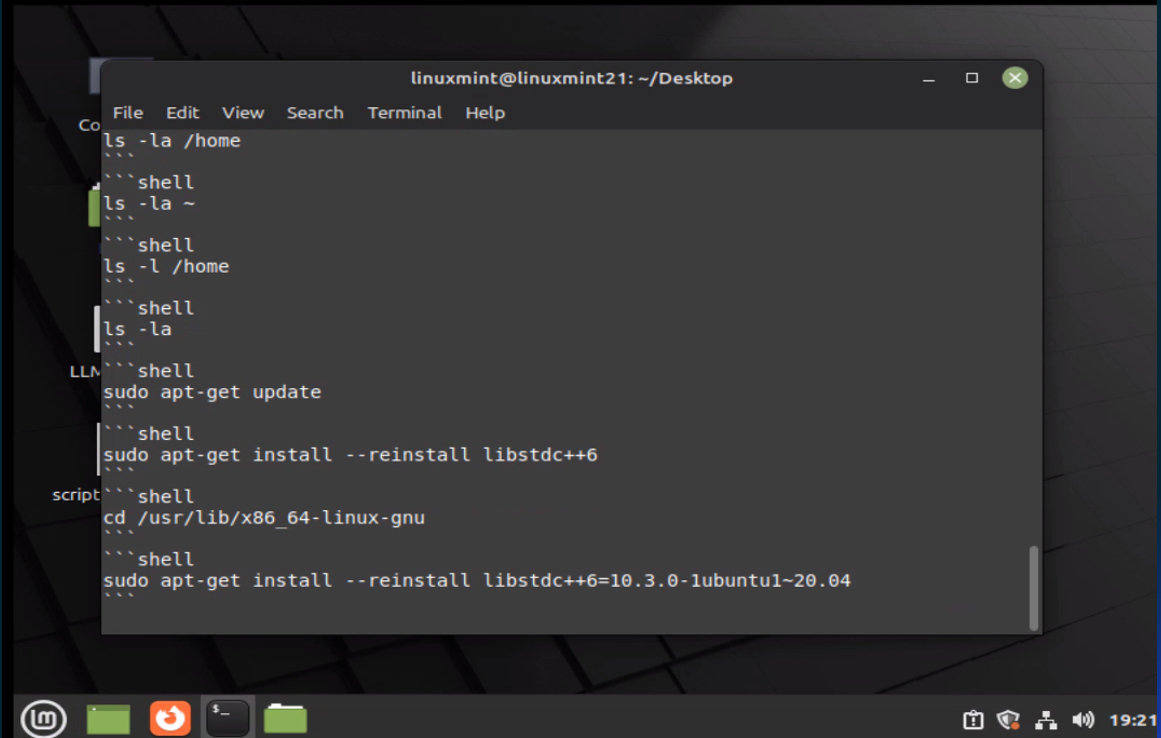Minimize the terminal window
Screen dimensions: 1161x738
[x=929, y=78]
